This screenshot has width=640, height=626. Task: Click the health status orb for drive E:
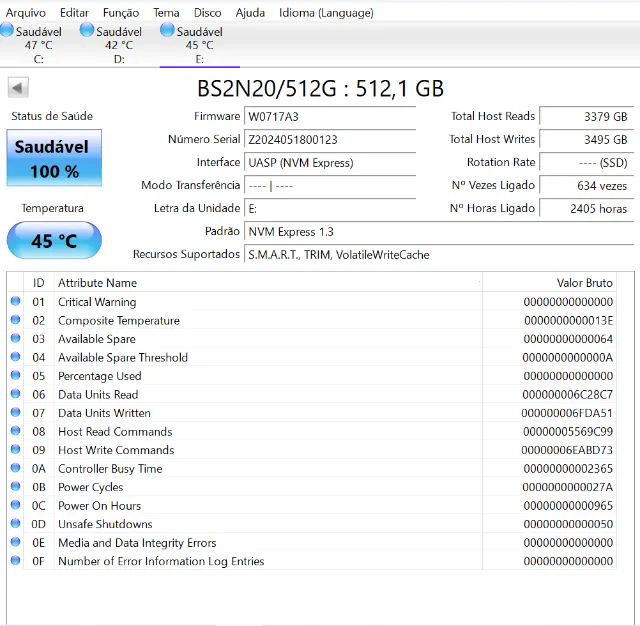click(x=167, y=30)
